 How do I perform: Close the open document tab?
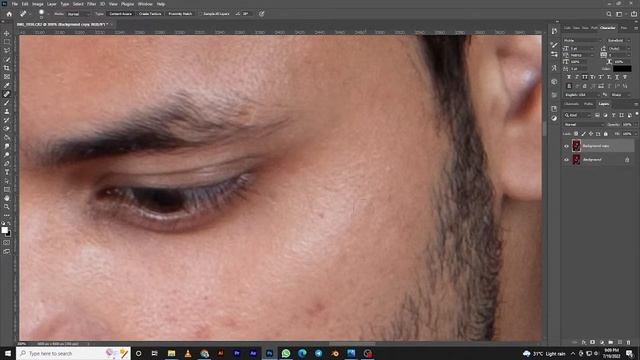pos(112,24)
